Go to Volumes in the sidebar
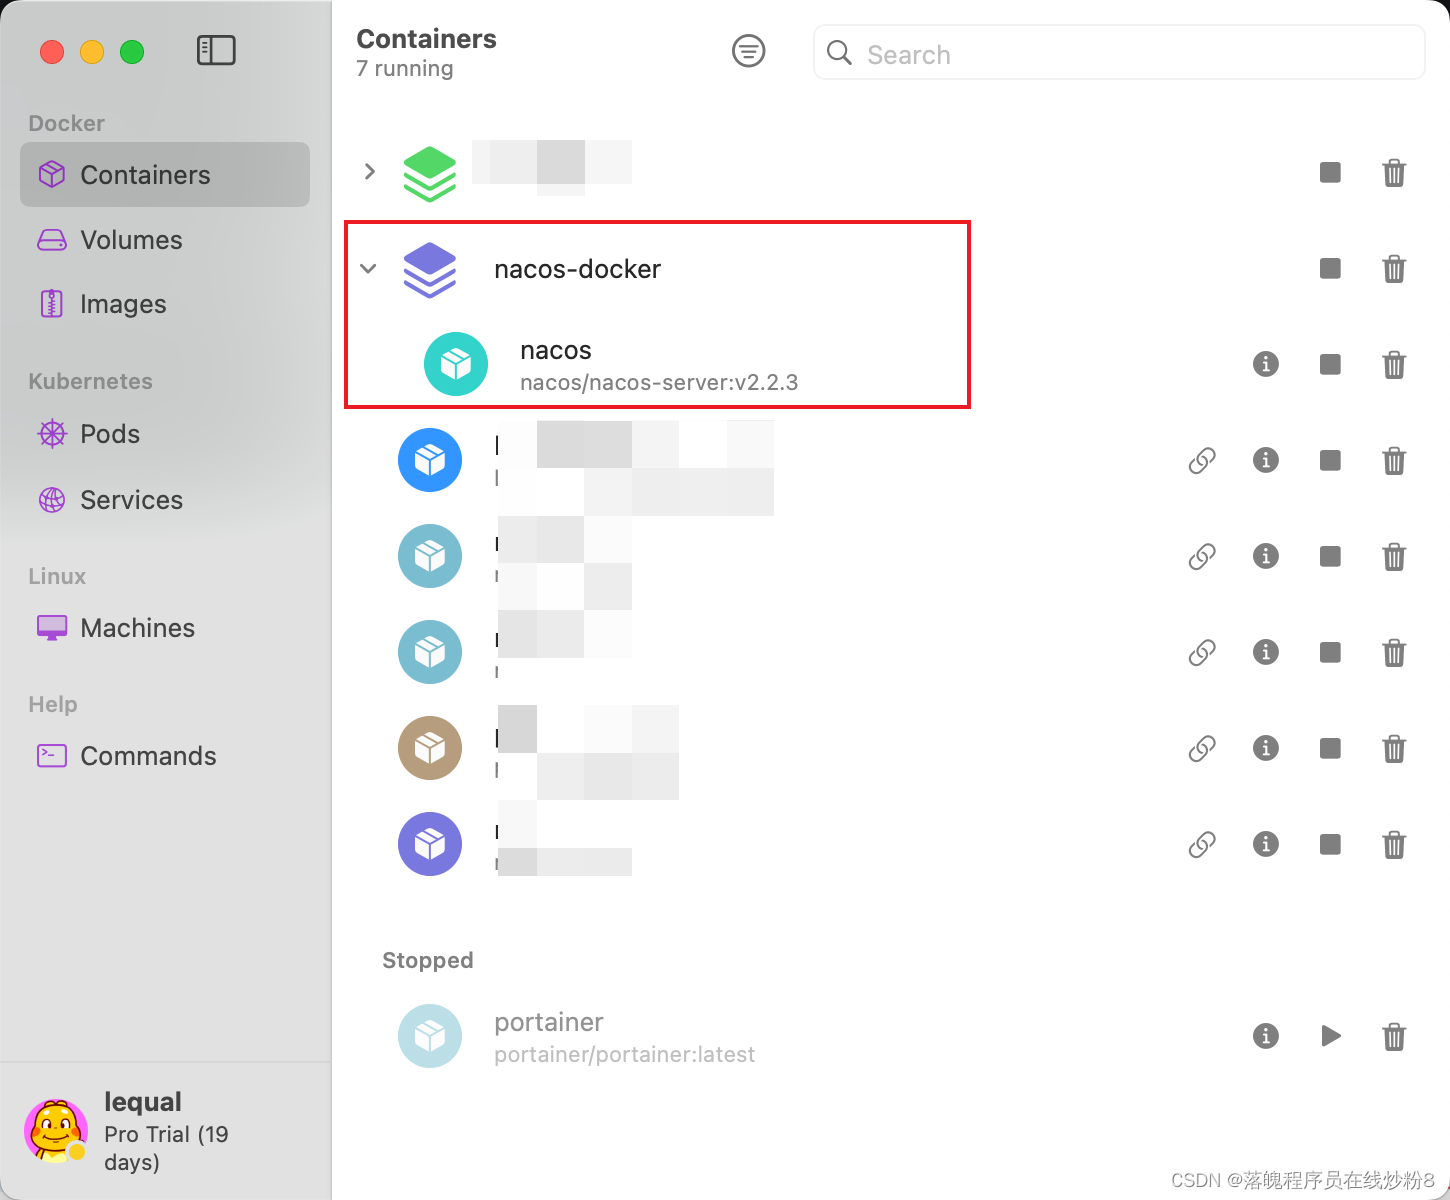 [165, 240]
